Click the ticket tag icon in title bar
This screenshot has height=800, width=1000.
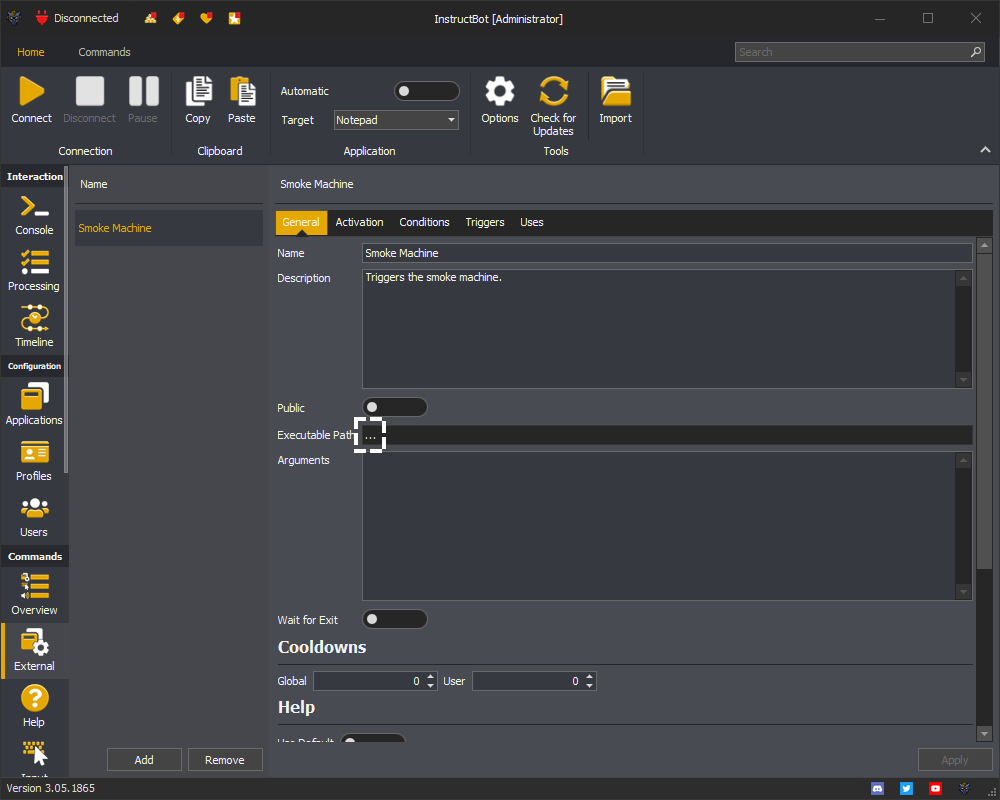(179, 19)
